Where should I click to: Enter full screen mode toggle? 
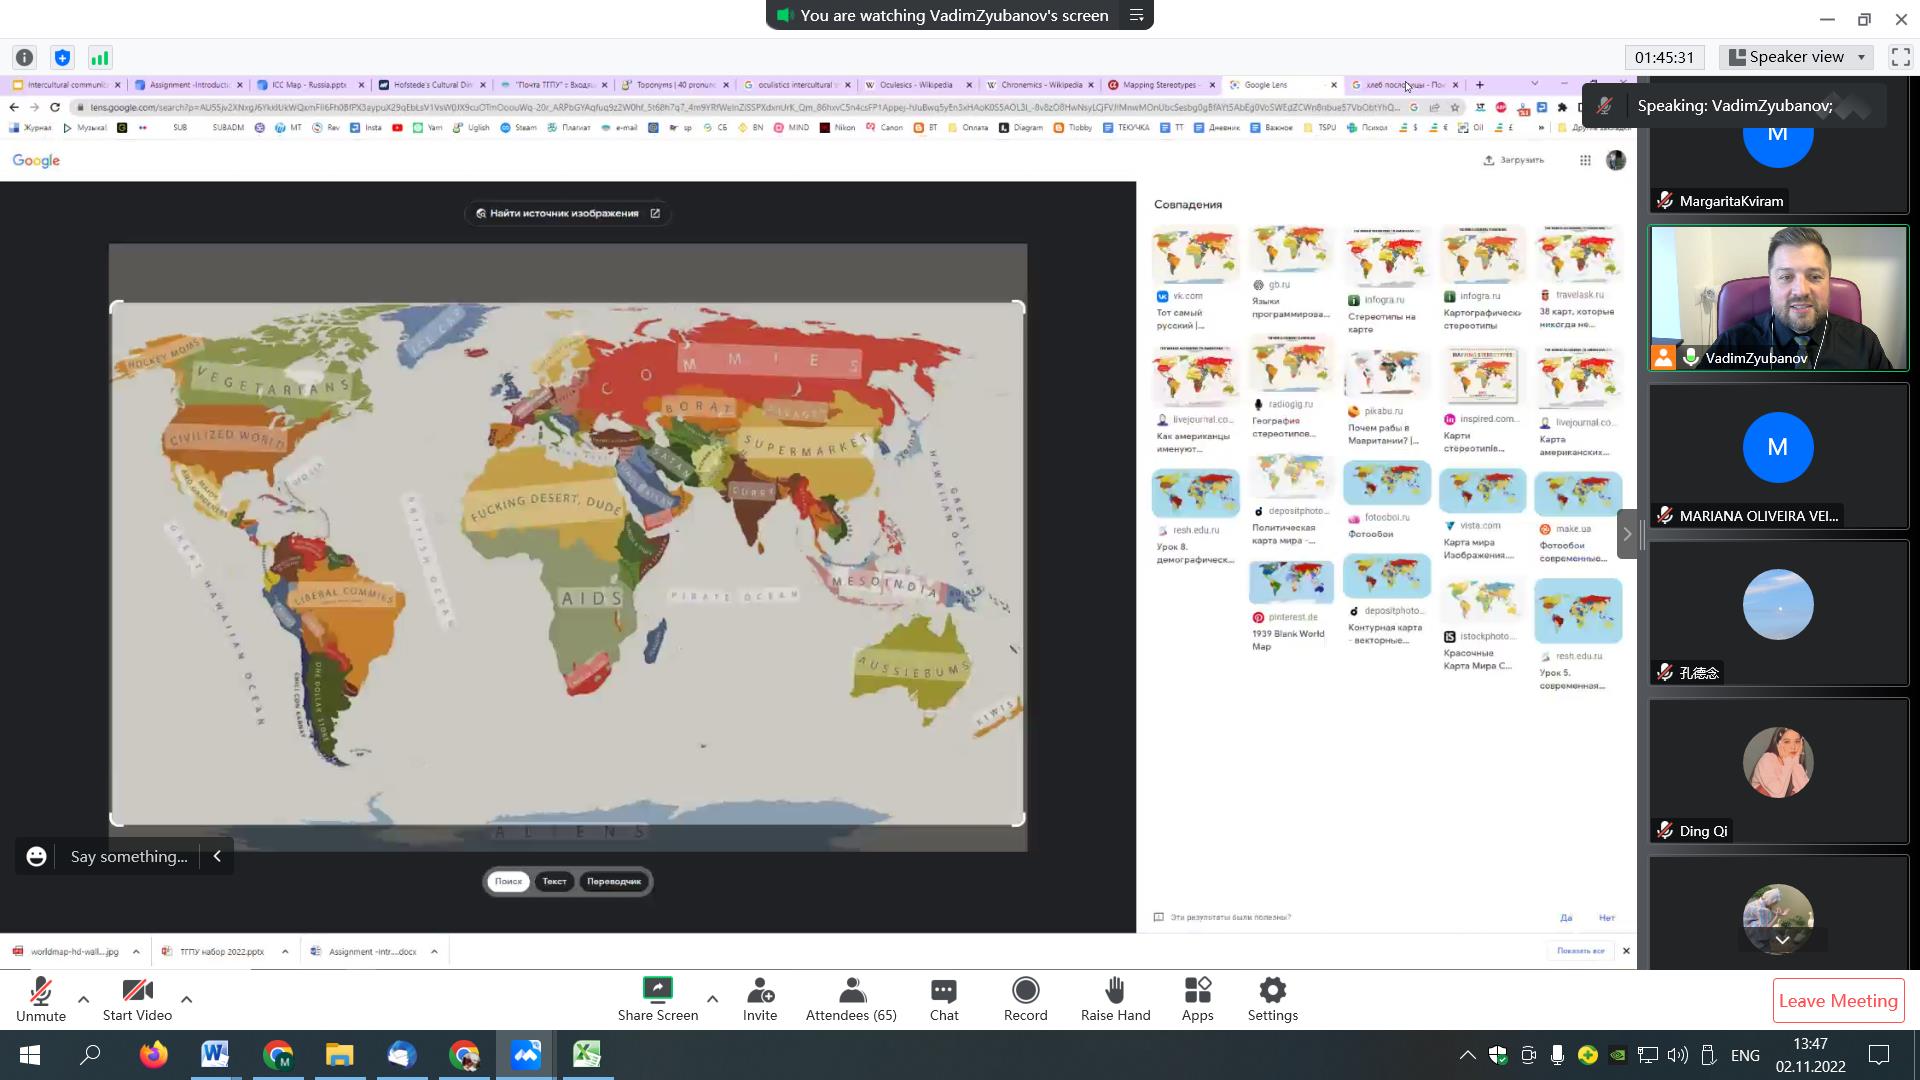click(x=1900, y=57)
